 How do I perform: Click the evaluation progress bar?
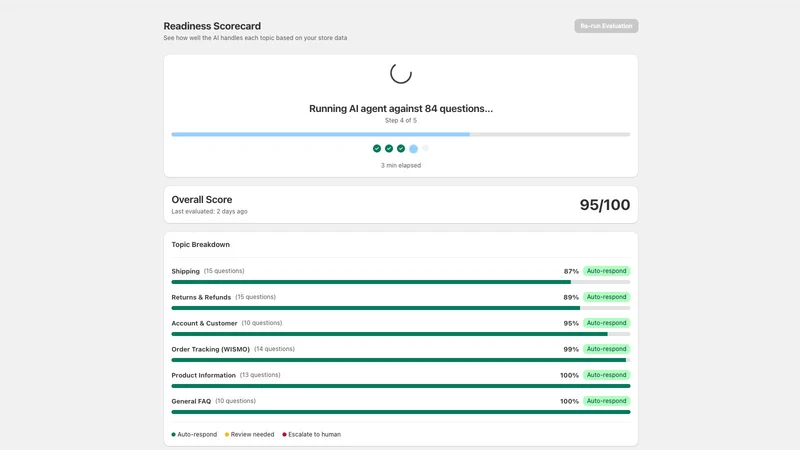coord(401,135)
